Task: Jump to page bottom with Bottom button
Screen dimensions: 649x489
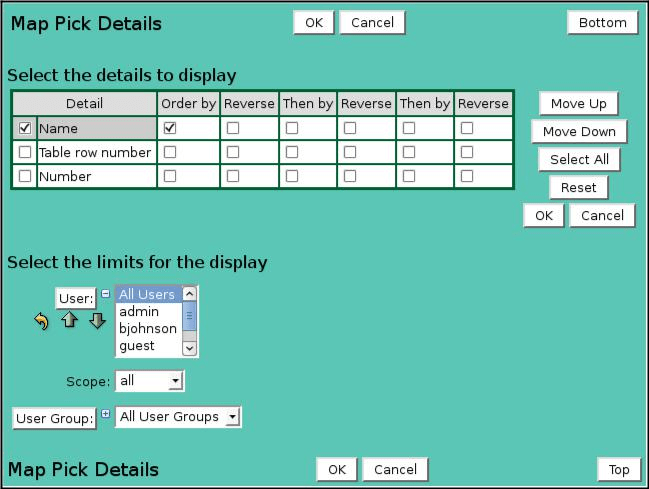Action: point(602,22)
